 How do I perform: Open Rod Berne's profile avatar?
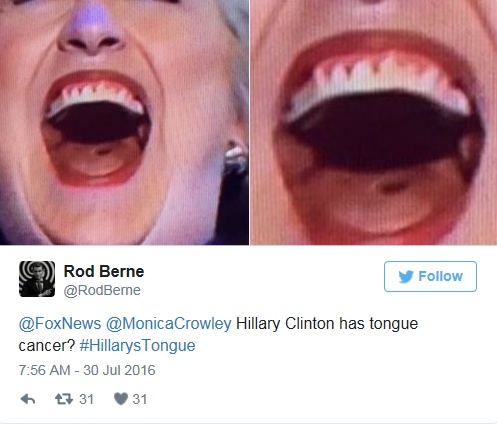[x=37, y=279]
